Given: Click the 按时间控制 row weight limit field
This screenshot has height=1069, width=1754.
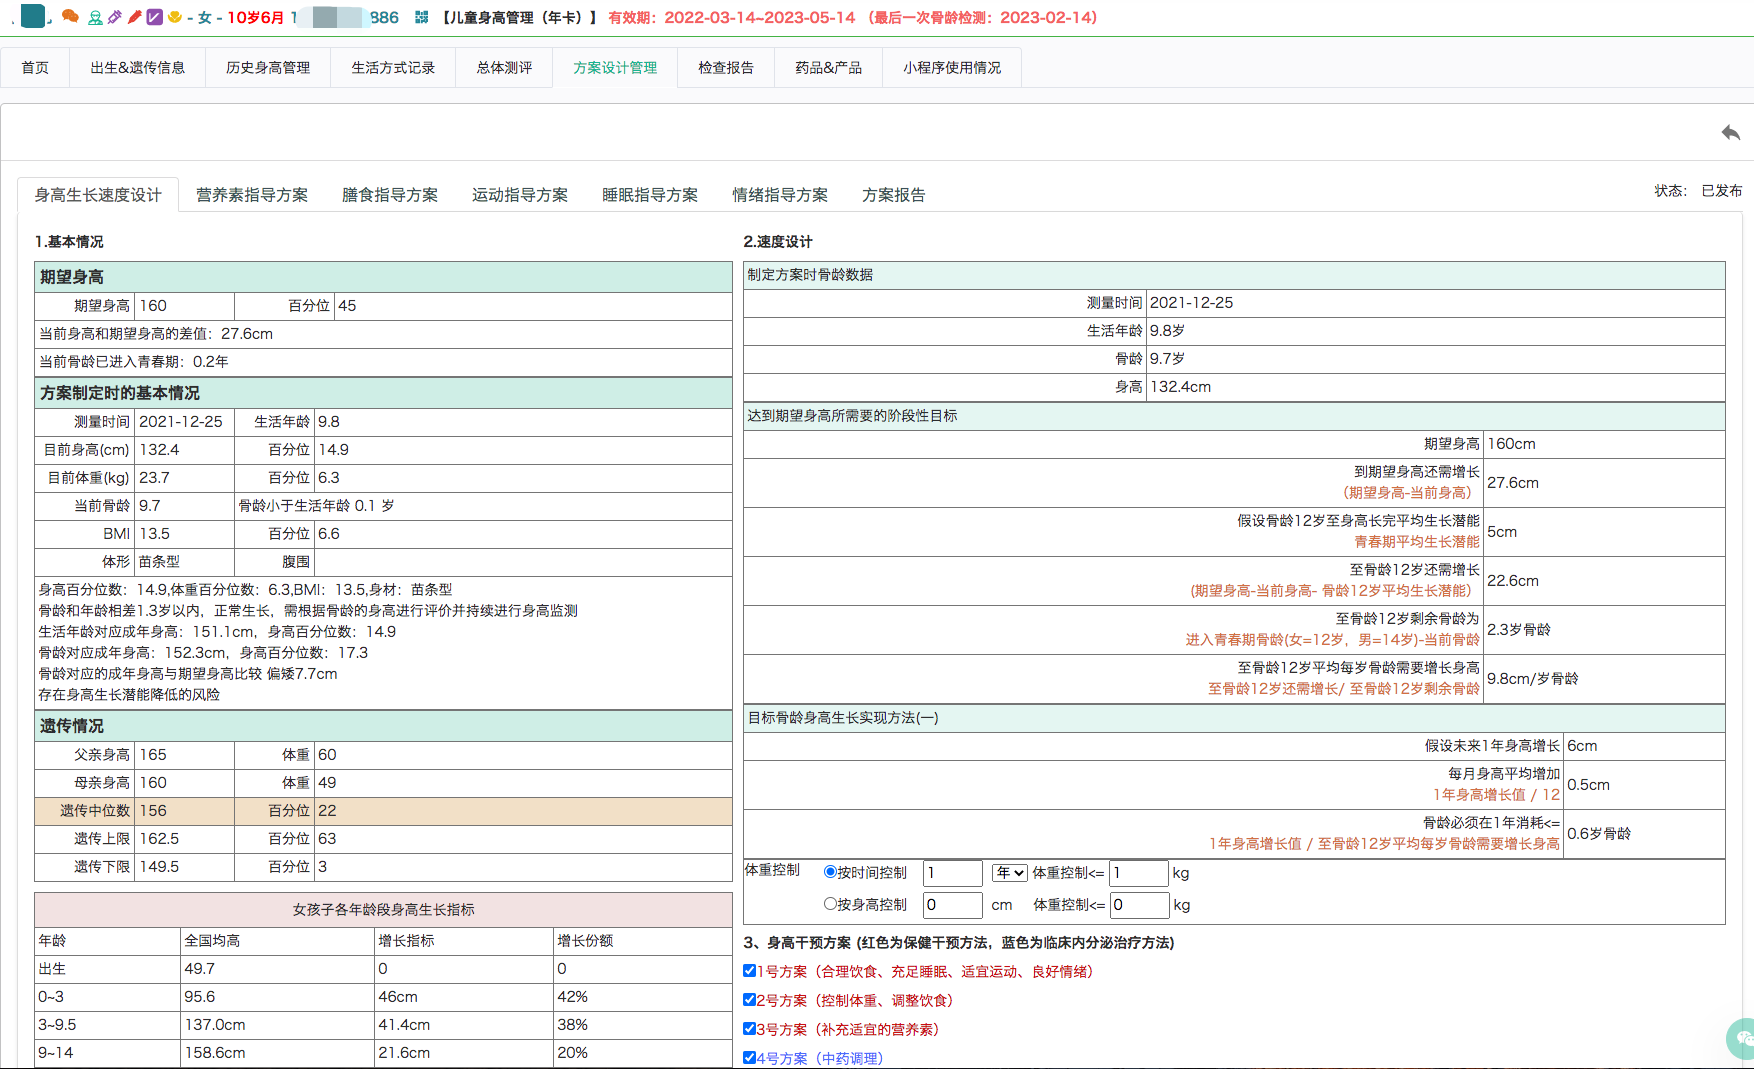Looking at the screenshot, I should (x=1139, y=873).
